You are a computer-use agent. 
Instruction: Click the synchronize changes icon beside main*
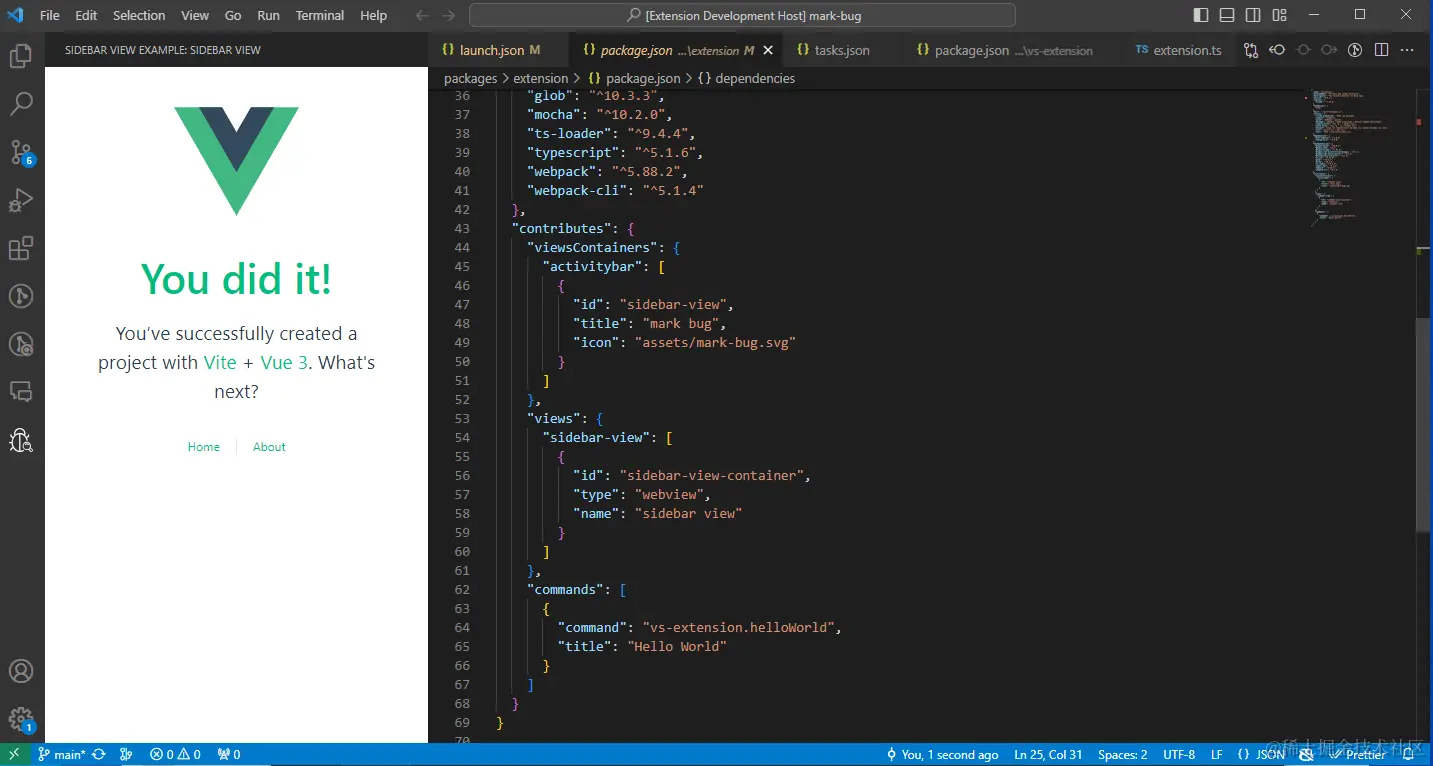[99, 755]
